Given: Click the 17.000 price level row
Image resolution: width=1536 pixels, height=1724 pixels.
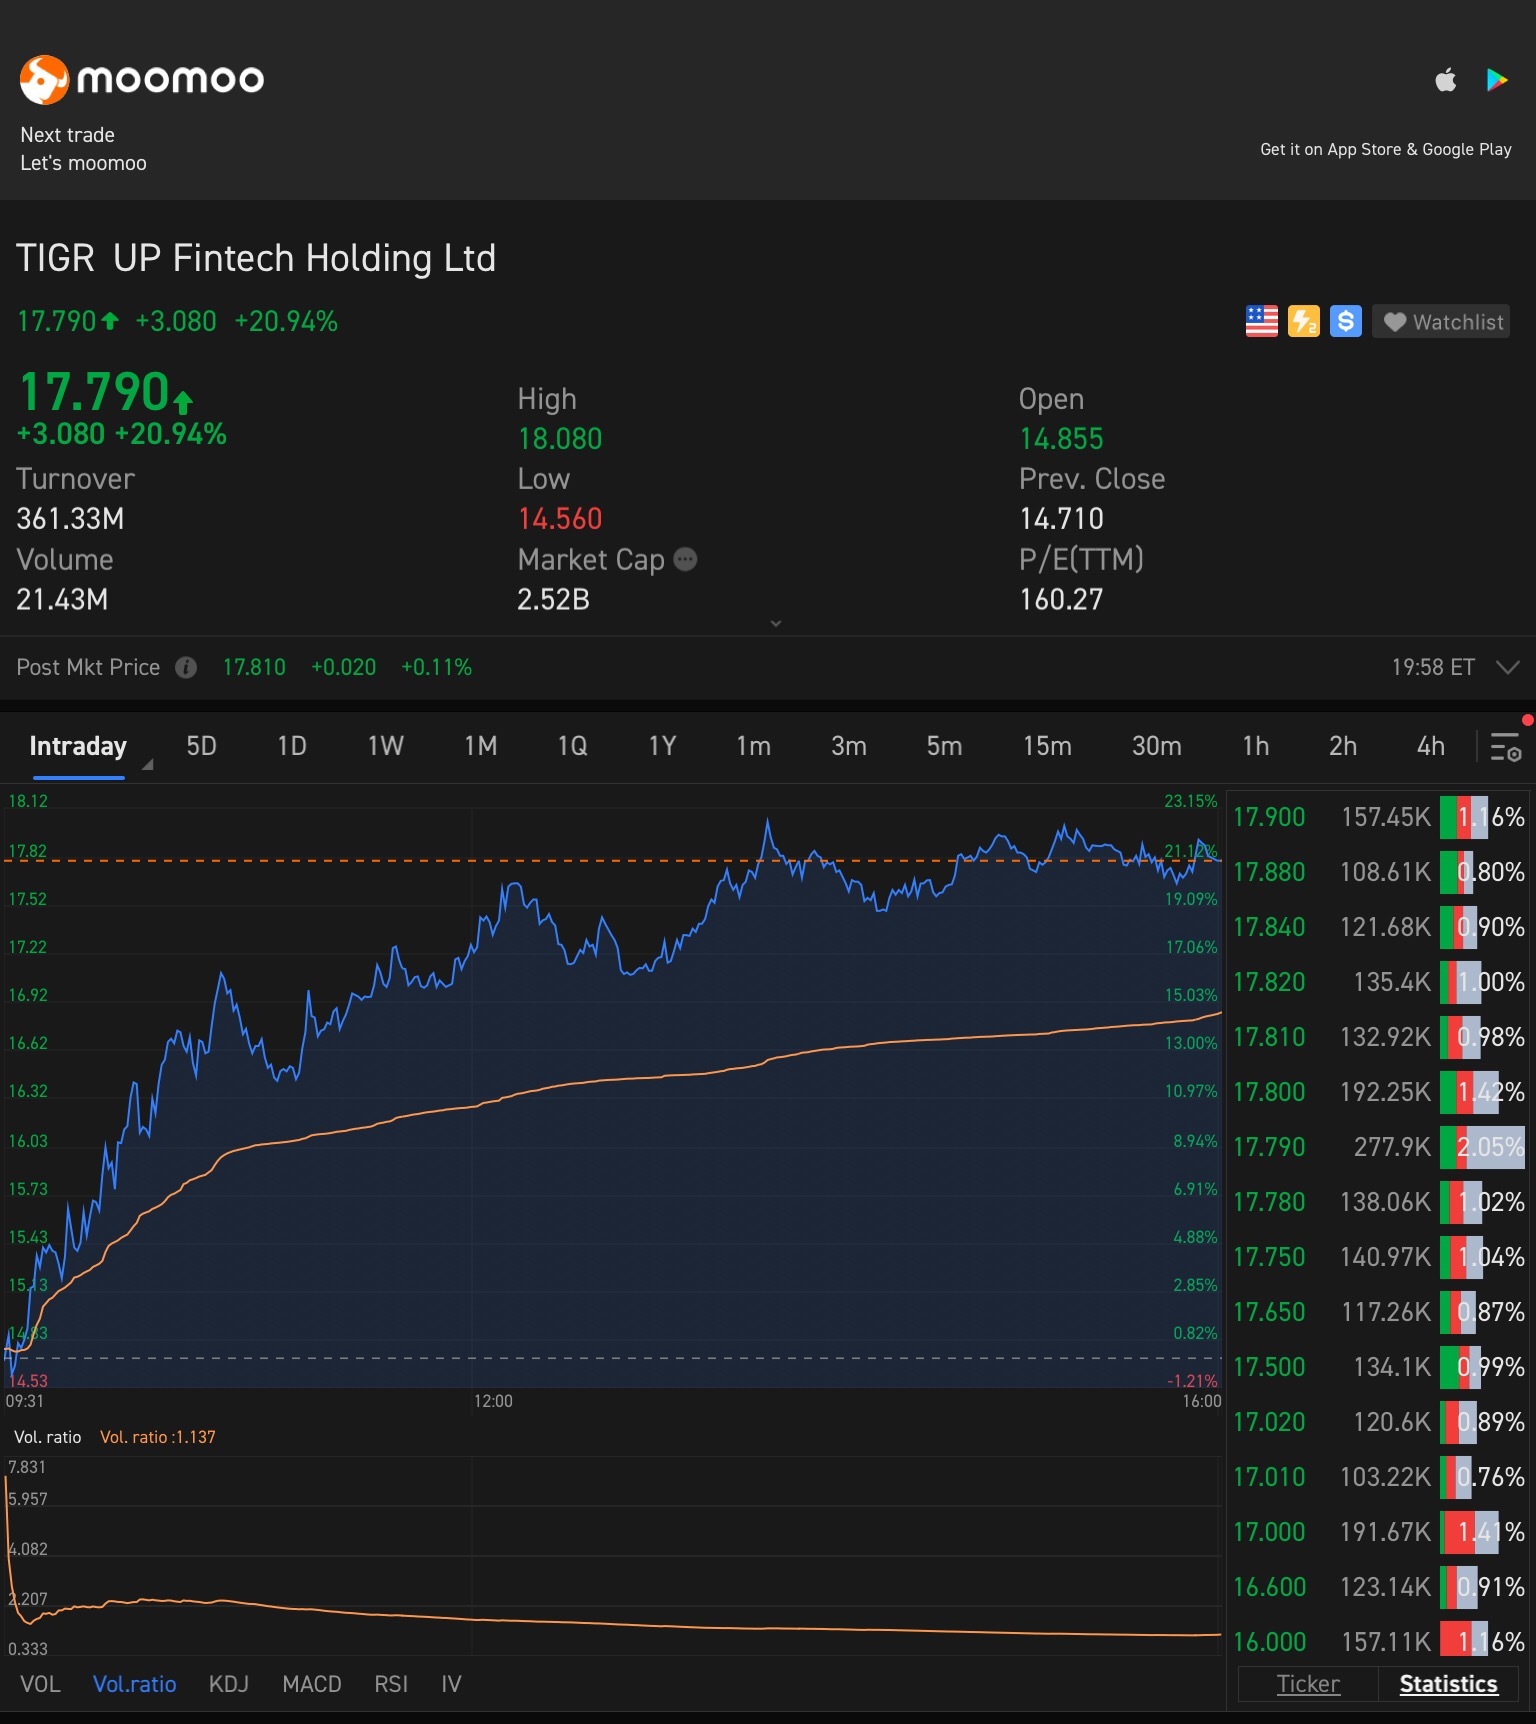Looking at the screenshot, I should (x=1379, y=1532).
